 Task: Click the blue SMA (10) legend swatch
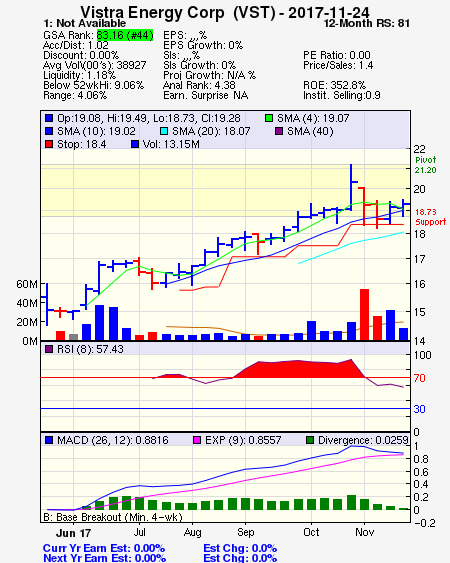point(49,131)
